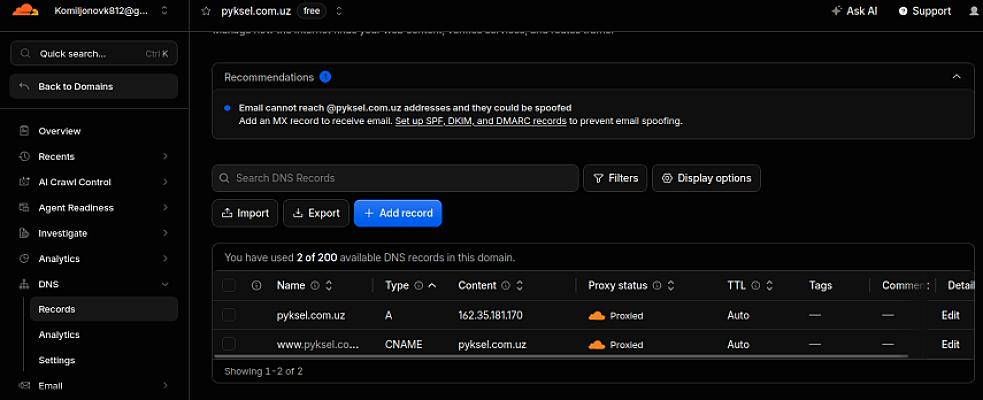Focus the Quick search field
983x400 pixels.
(x=94, y=53)
